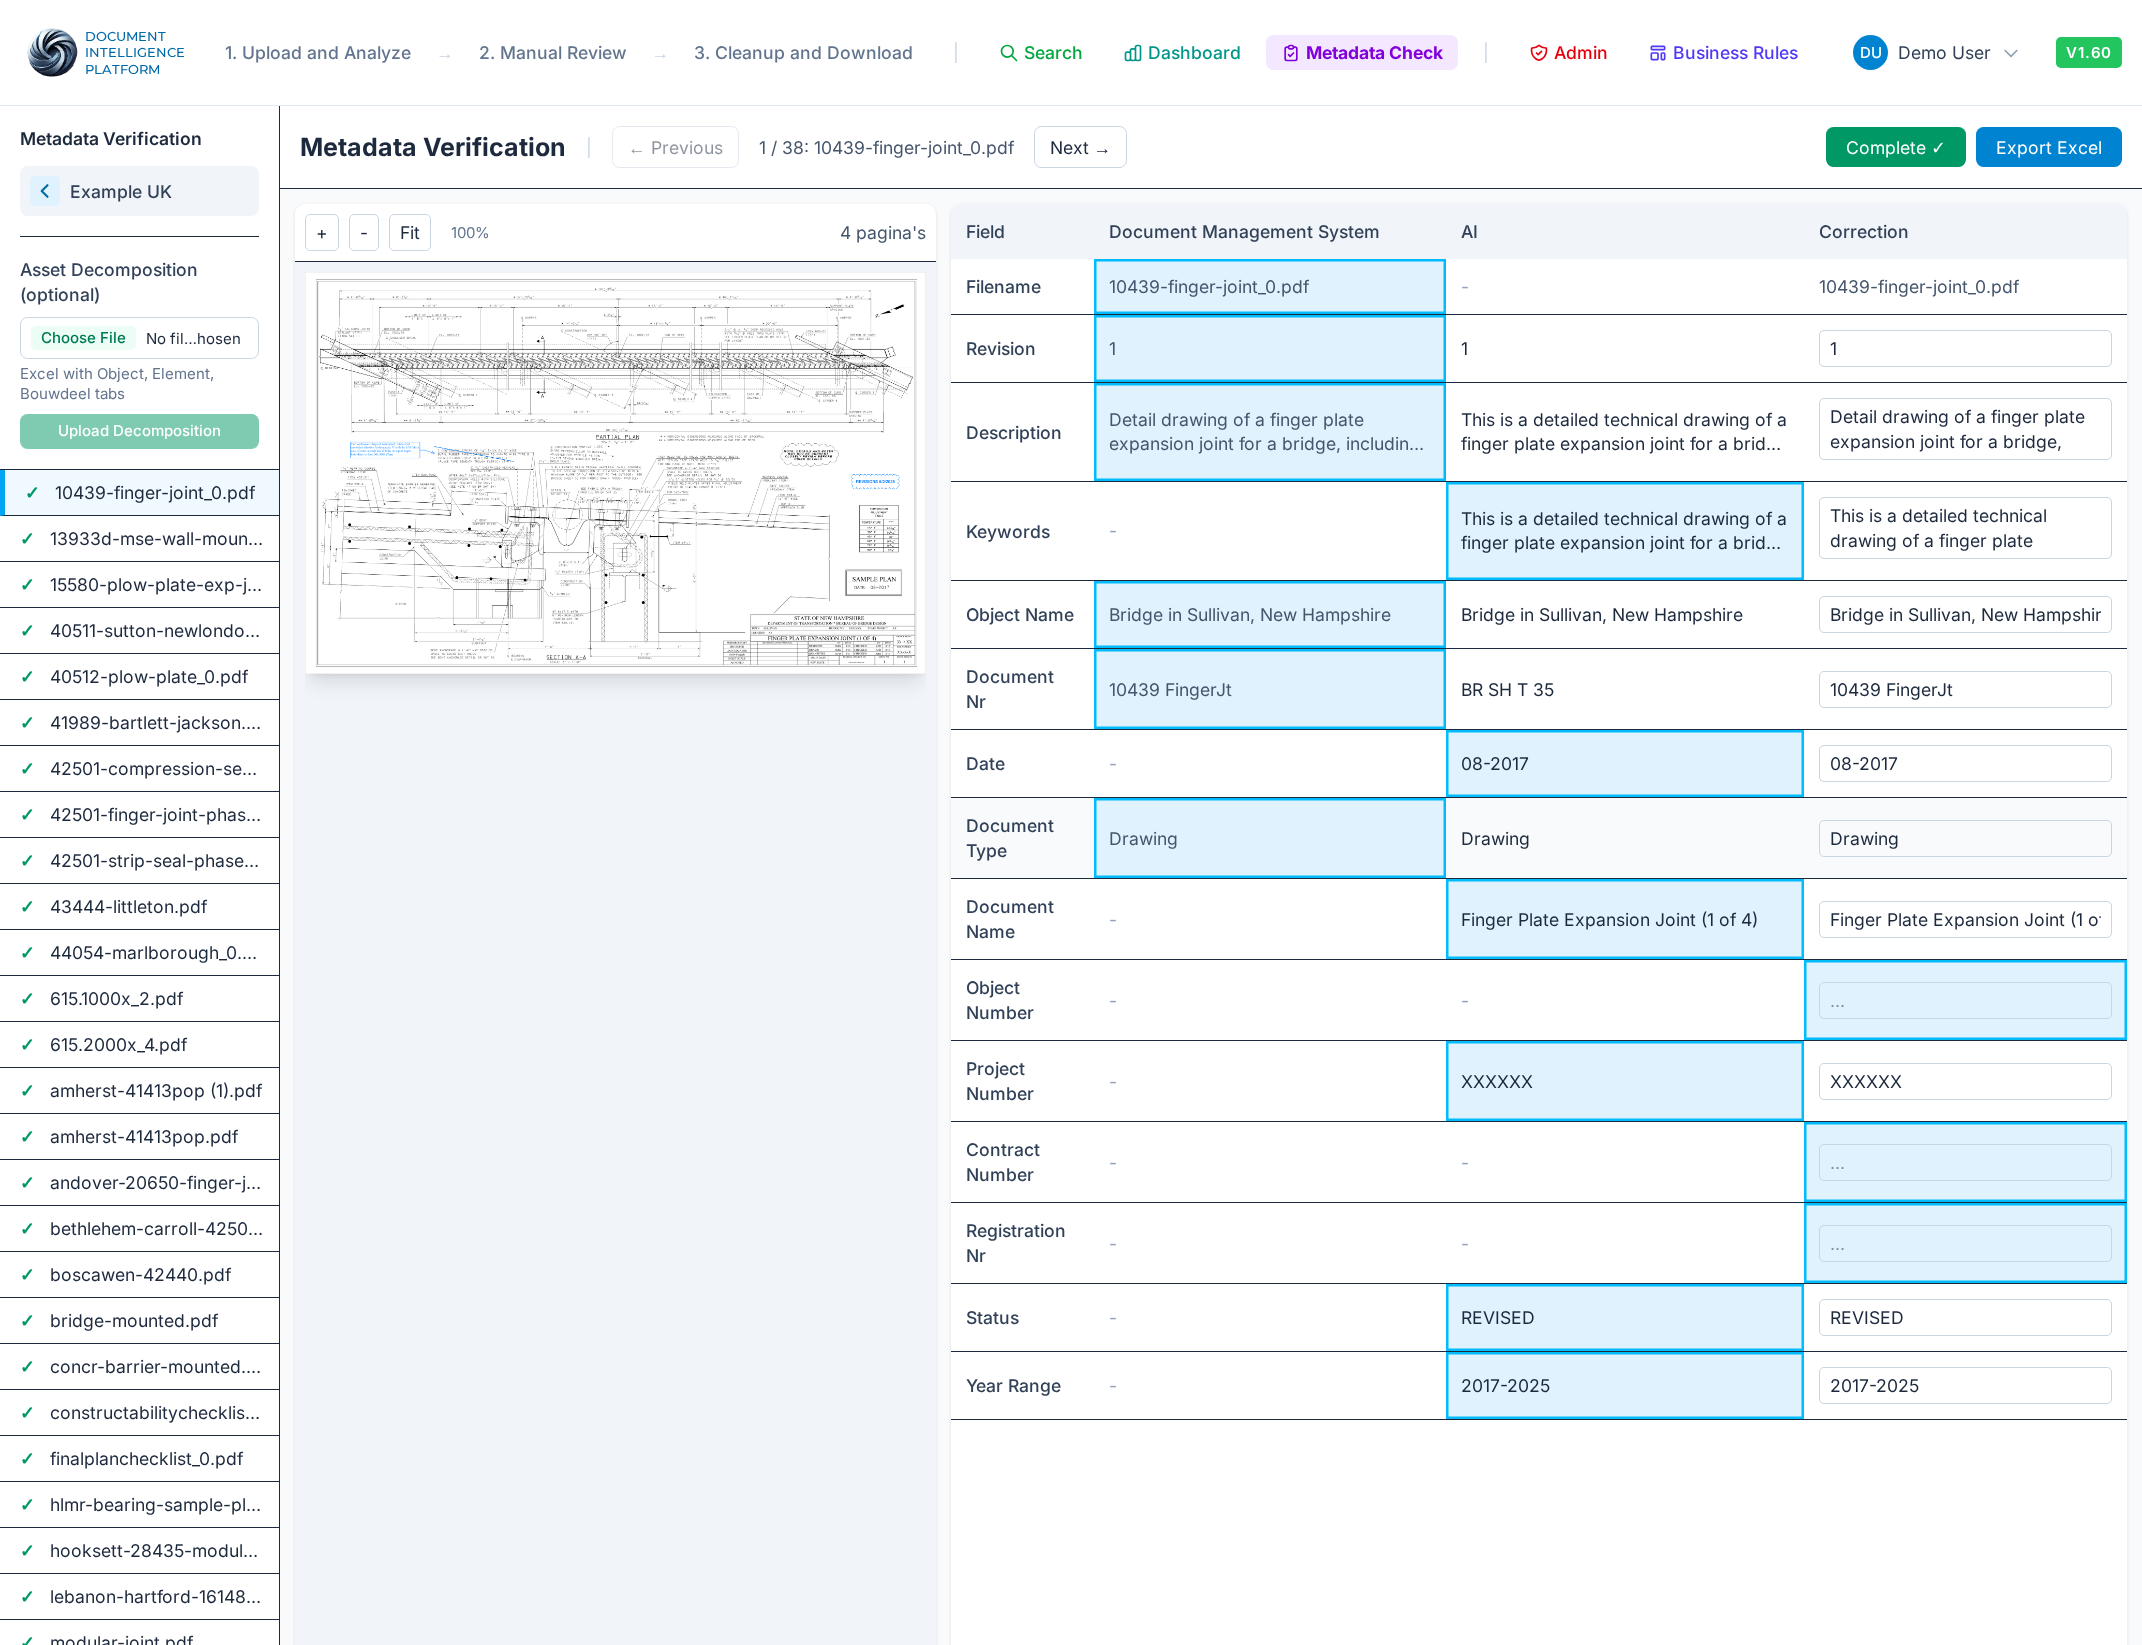
Task: Open Metadata Check tab
Action: [1362, 53]
